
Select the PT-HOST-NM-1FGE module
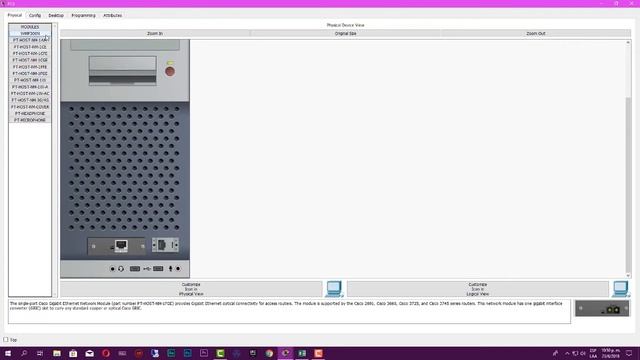[x=30, y=73]
